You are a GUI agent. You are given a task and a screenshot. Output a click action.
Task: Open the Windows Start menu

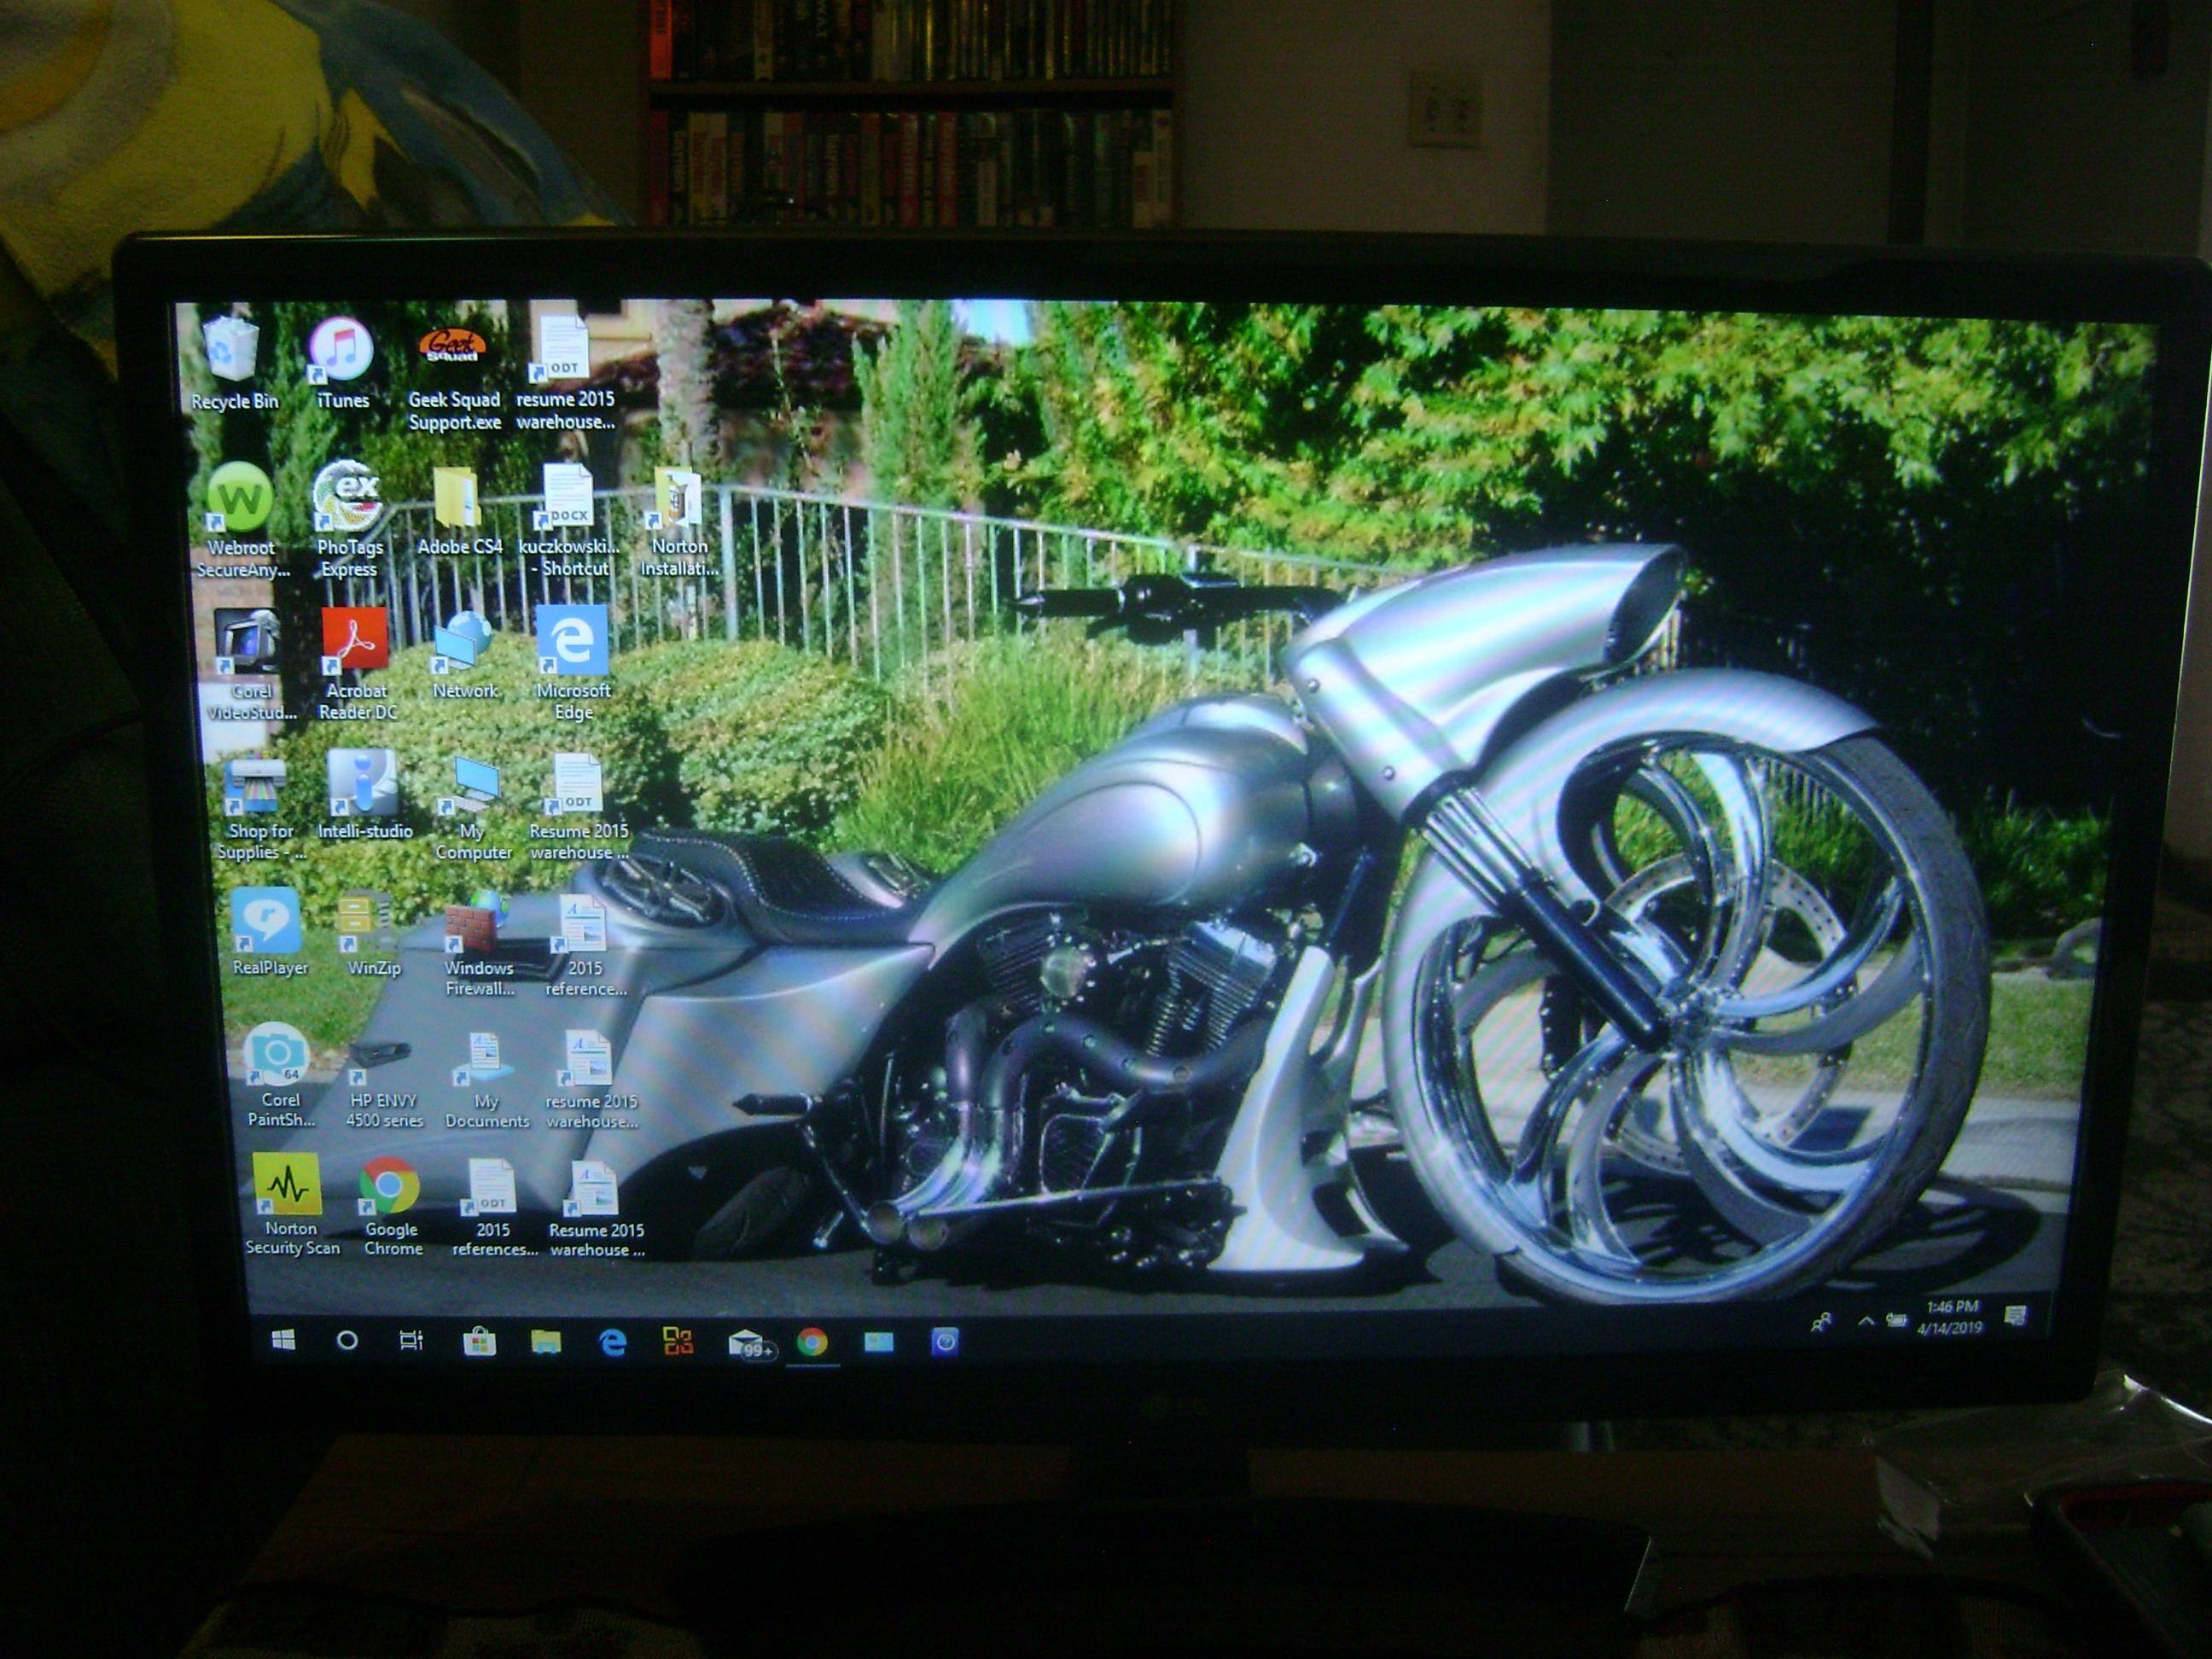point(283,1340)
